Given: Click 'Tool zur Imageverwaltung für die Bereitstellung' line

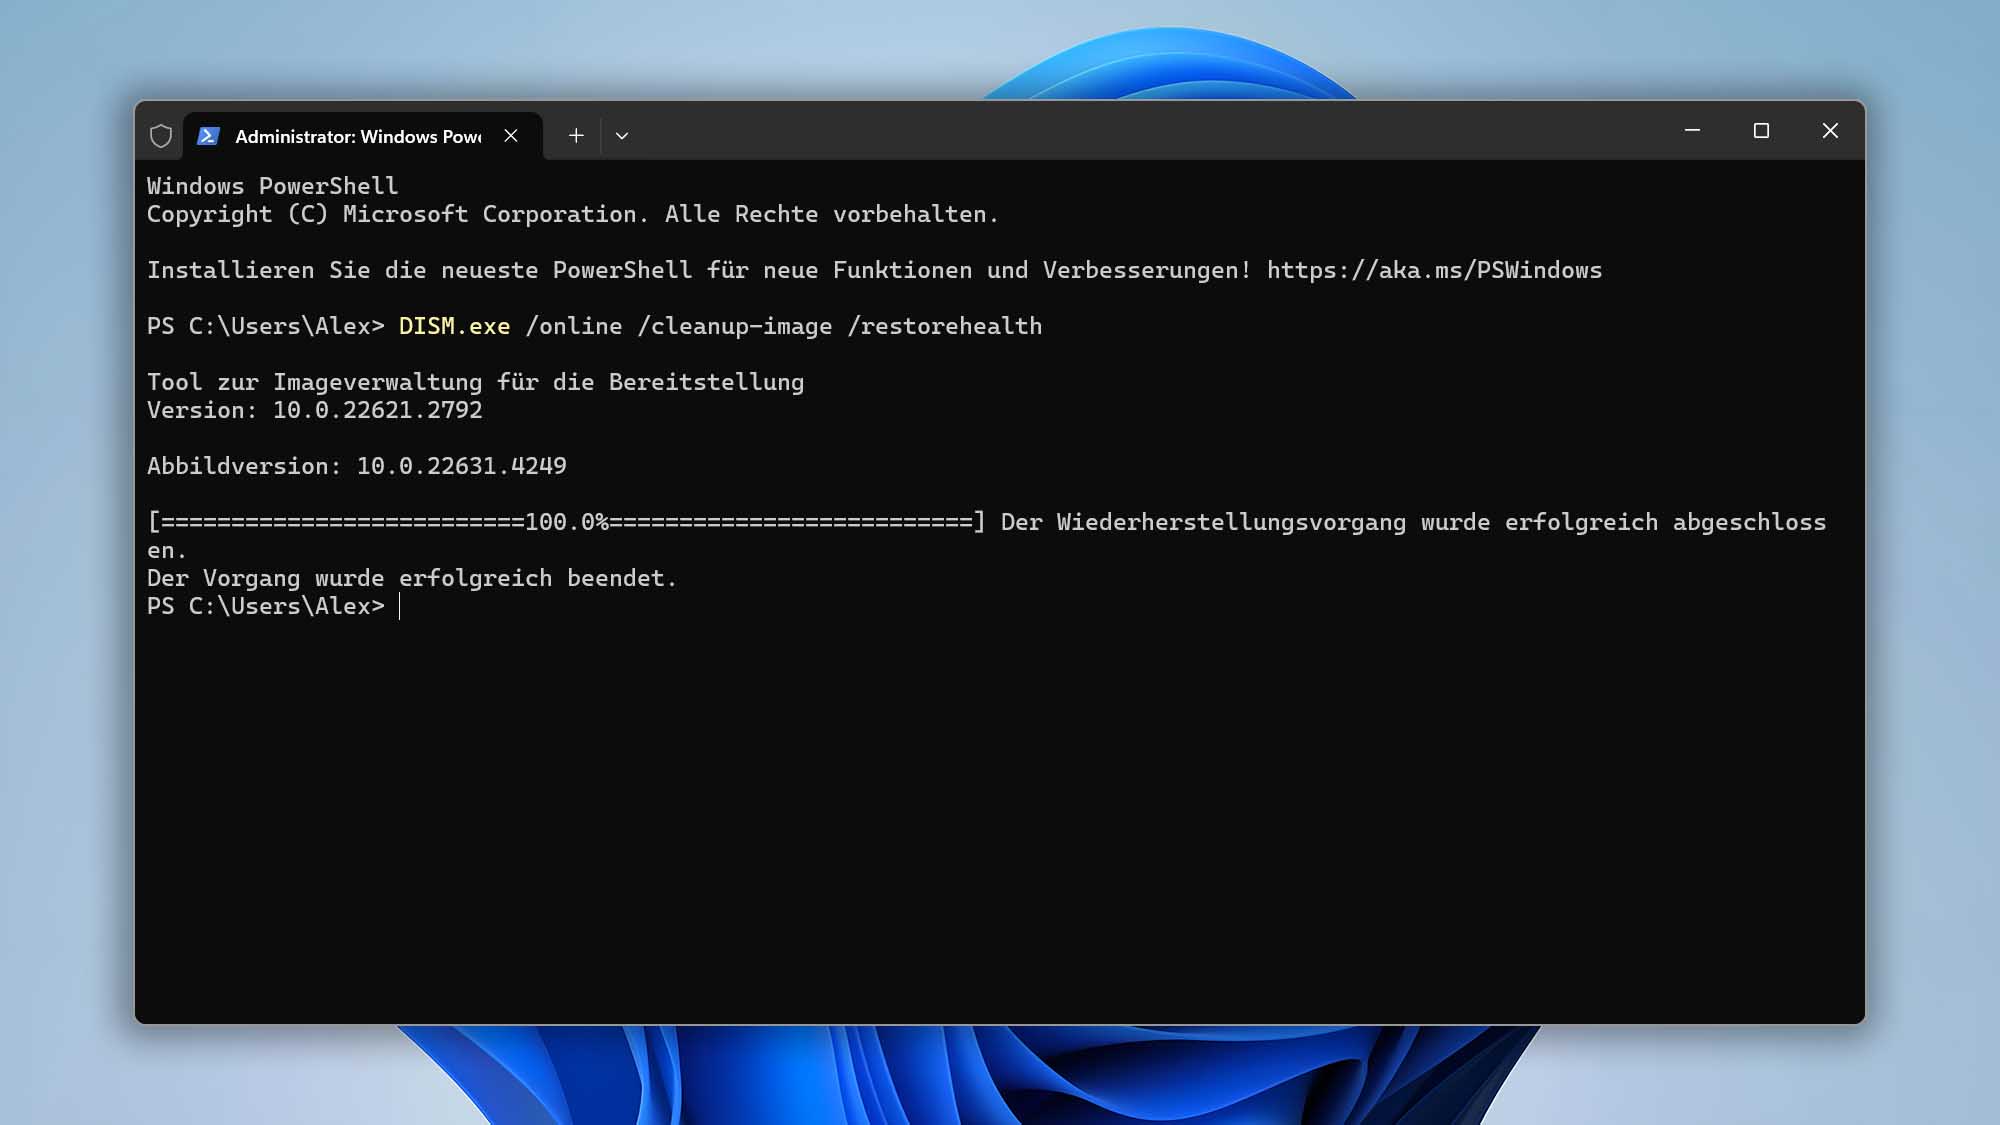Looking at the screenshot, I should (476, 382).
